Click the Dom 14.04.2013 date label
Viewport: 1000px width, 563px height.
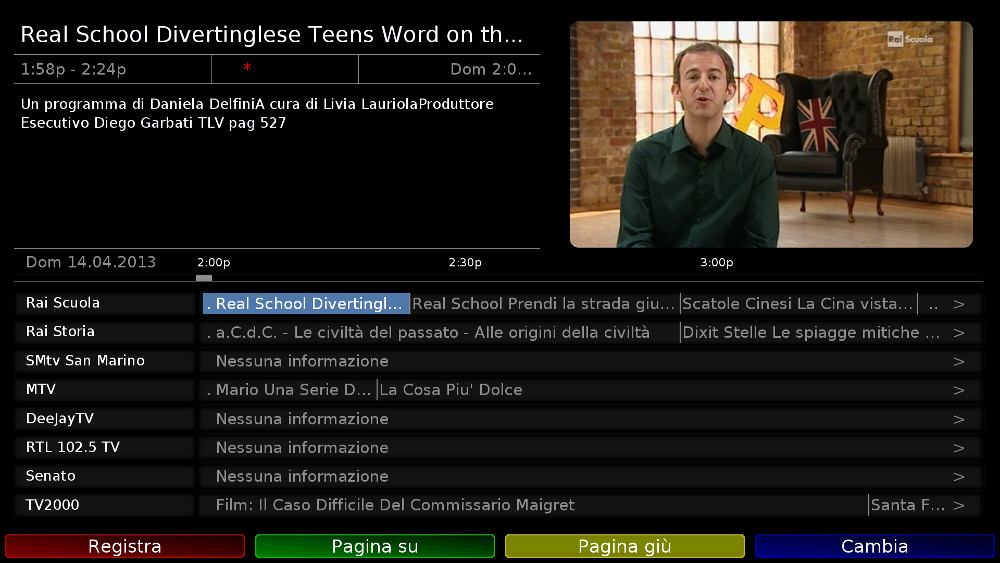tap(91, 262)
